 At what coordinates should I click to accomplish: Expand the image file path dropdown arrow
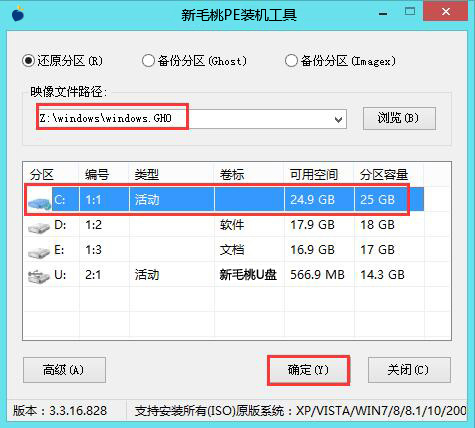(338, 119)
